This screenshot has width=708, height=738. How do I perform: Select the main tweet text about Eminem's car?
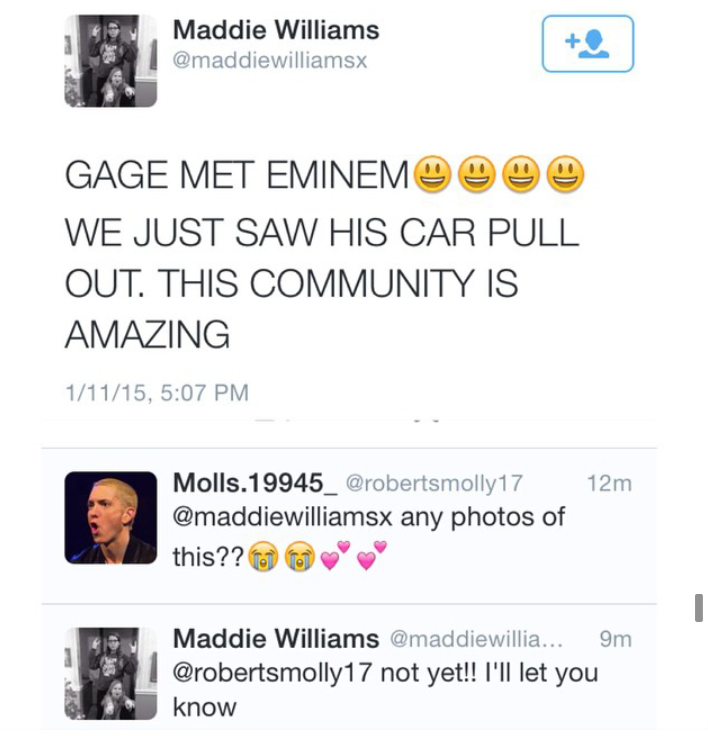pyautogui.click(x=320, y=257)
